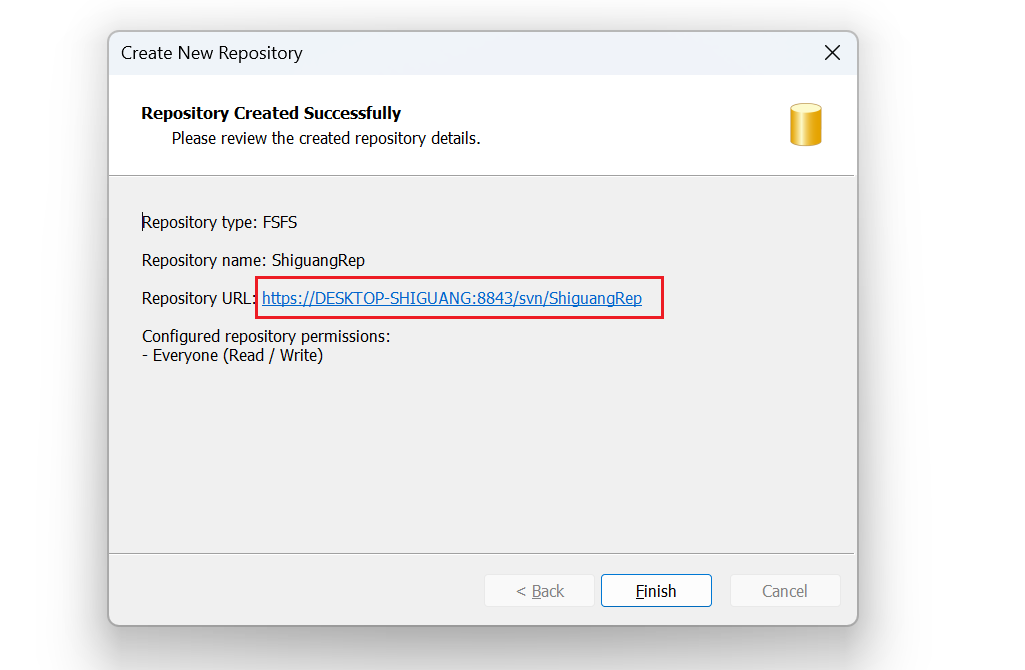
Task: Go back using the Back button
Action: pos(539,591)
